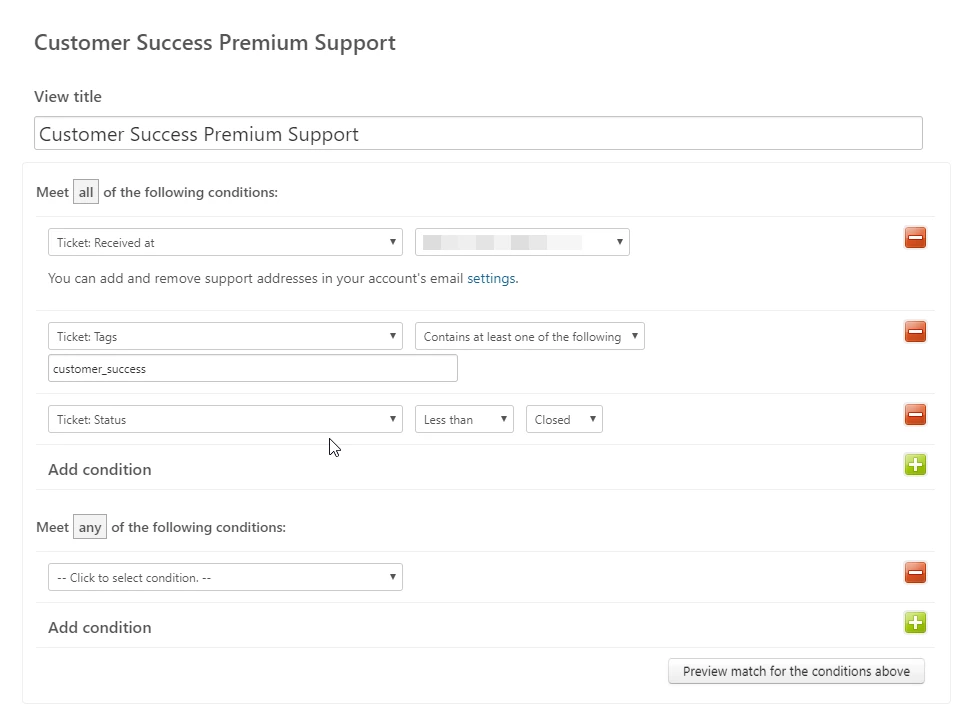This screenshot has height=710, width=962.
Task: Open the Ticket: Status field dropdown
Action: pos(225,420)
